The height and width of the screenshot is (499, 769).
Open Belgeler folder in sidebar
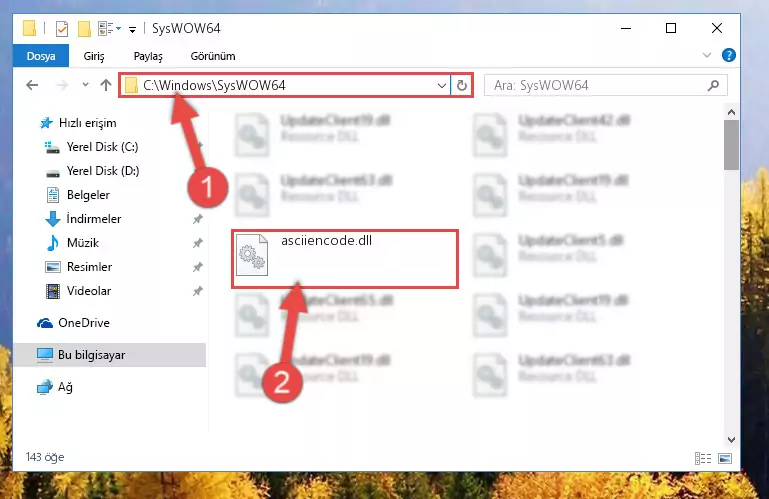click(x=88, y=195)
